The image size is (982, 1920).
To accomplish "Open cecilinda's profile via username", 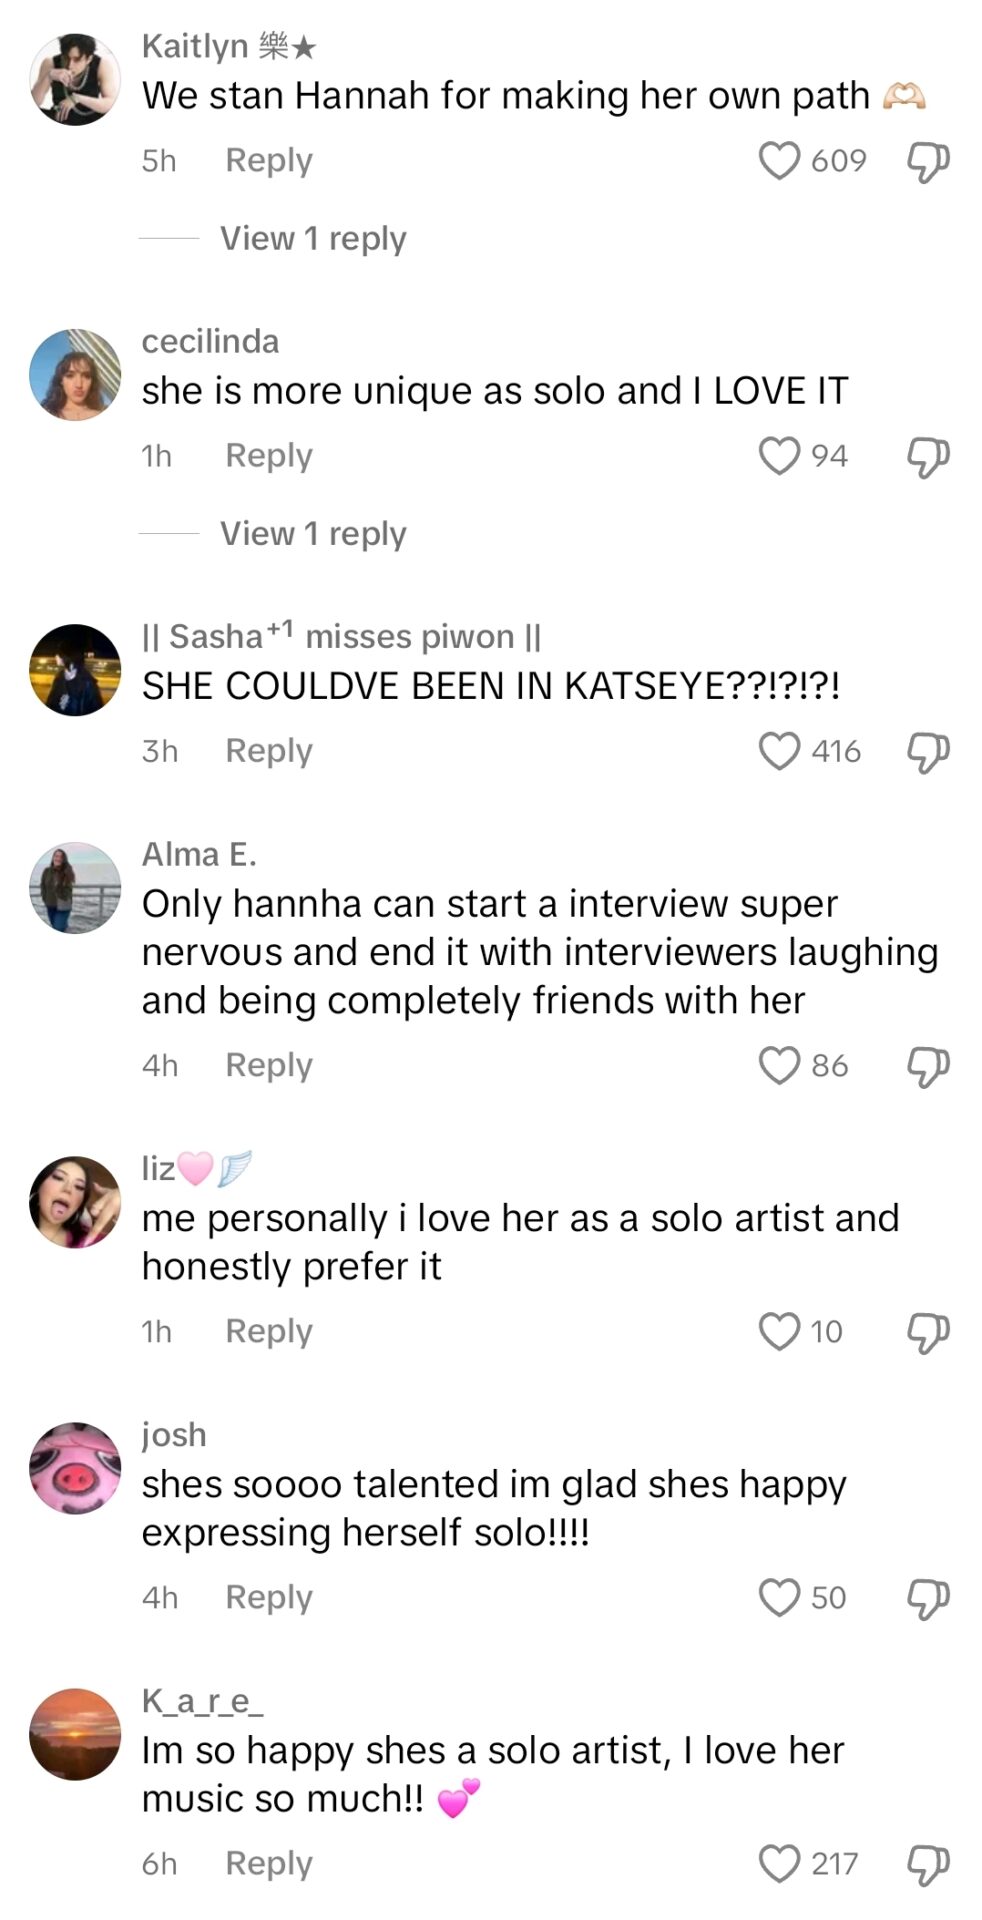I will click(x=210, y=342).
